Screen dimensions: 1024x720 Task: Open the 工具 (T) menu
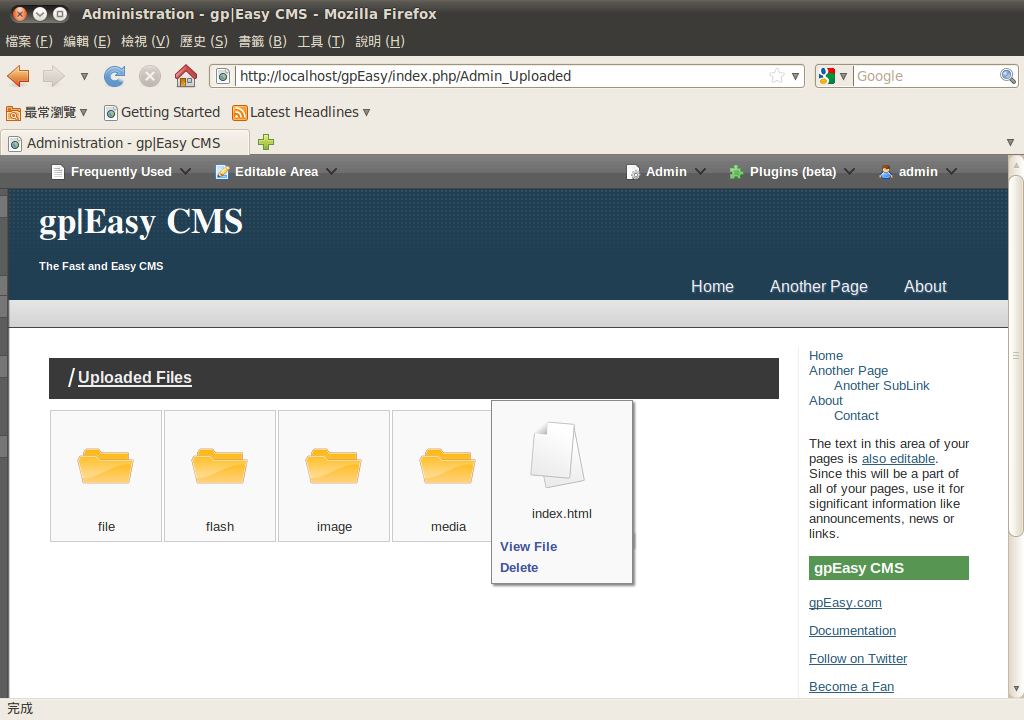(x=321, y=41)
